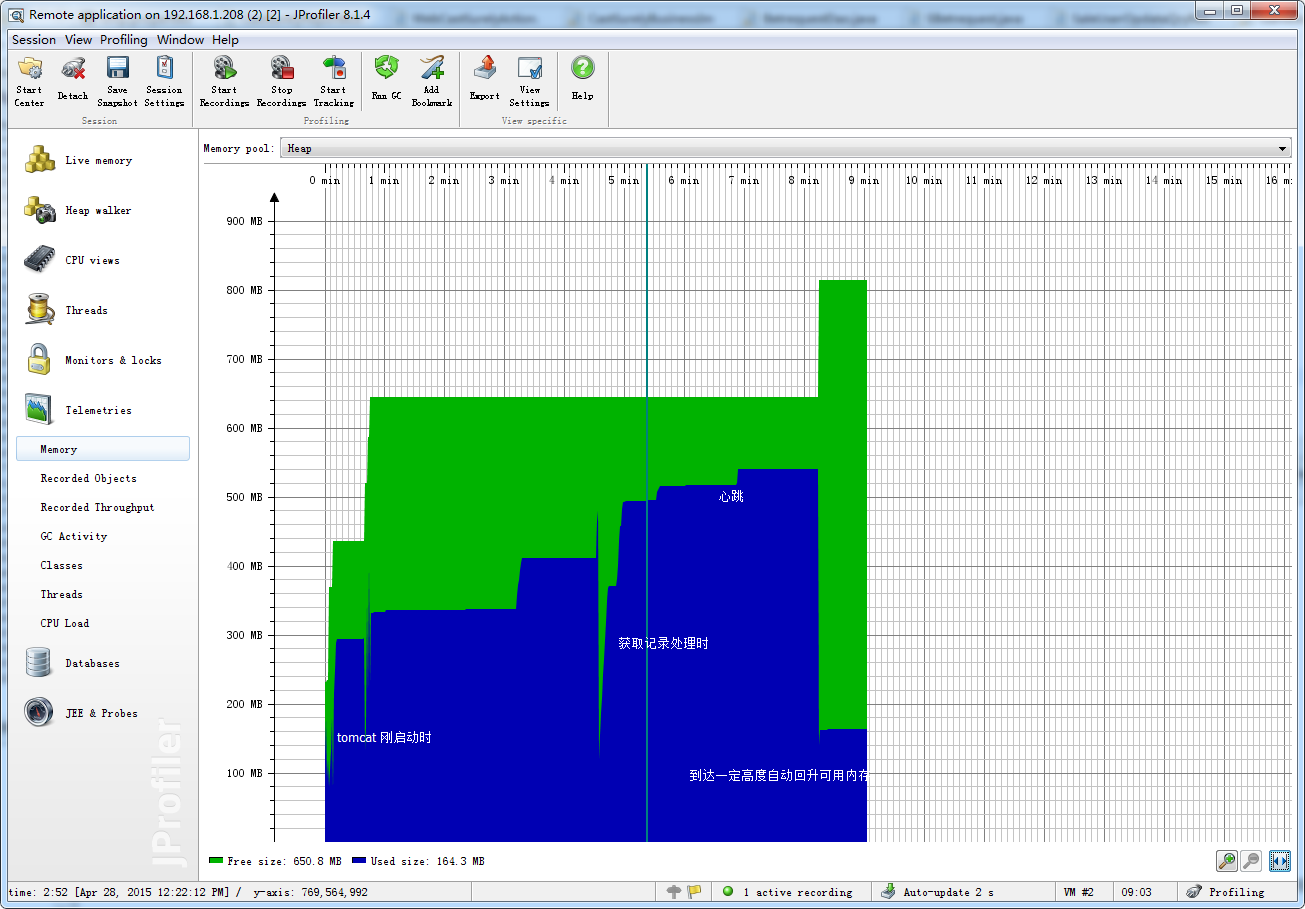Open View Settings

[529, 81]
